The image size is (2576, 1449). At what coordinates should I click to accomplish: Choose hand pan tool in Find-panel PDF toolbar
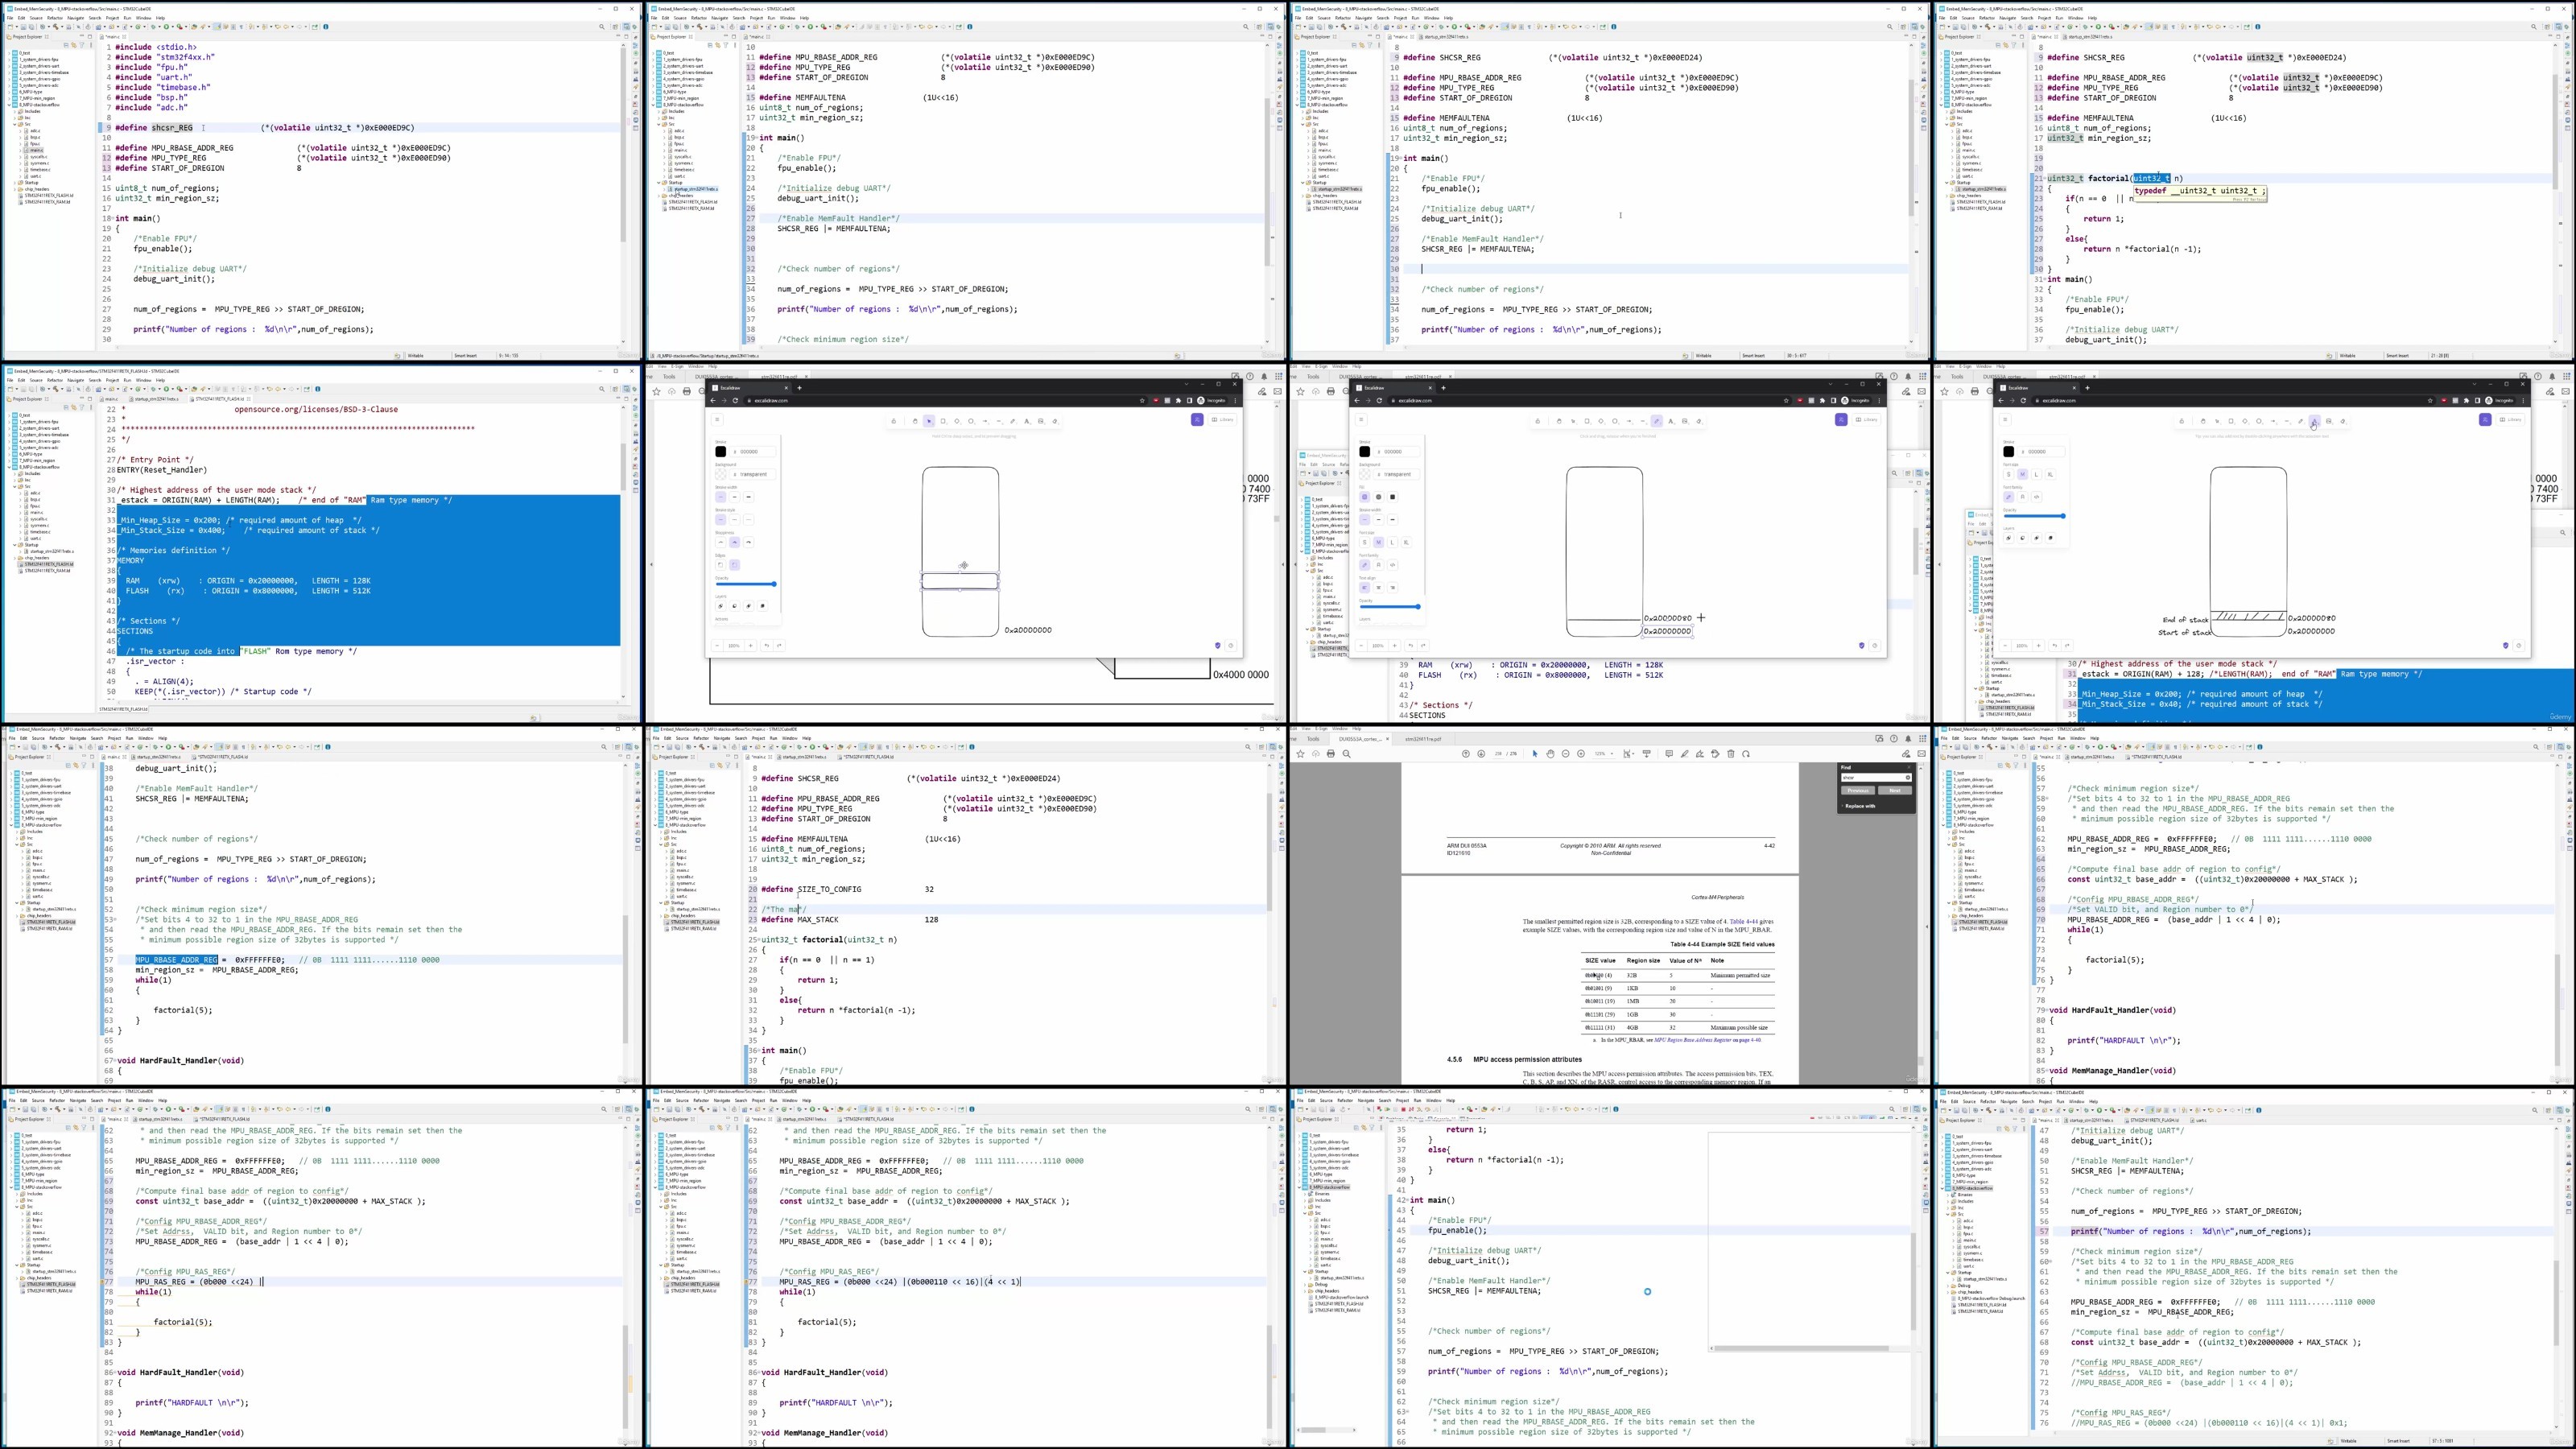click(x=1551, y=754)
